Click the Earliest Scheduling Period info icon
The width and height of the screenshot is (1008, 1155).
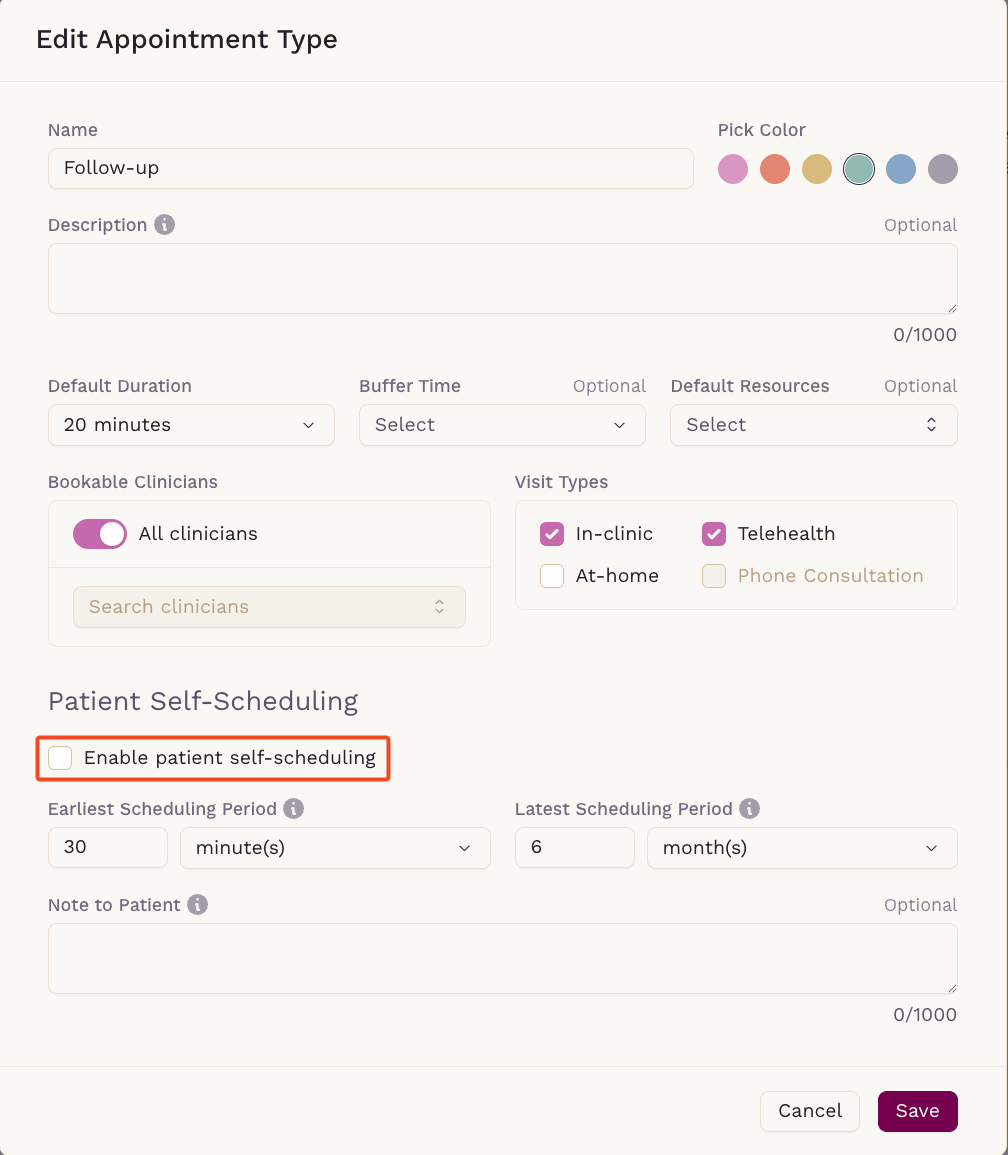(293, 809)
